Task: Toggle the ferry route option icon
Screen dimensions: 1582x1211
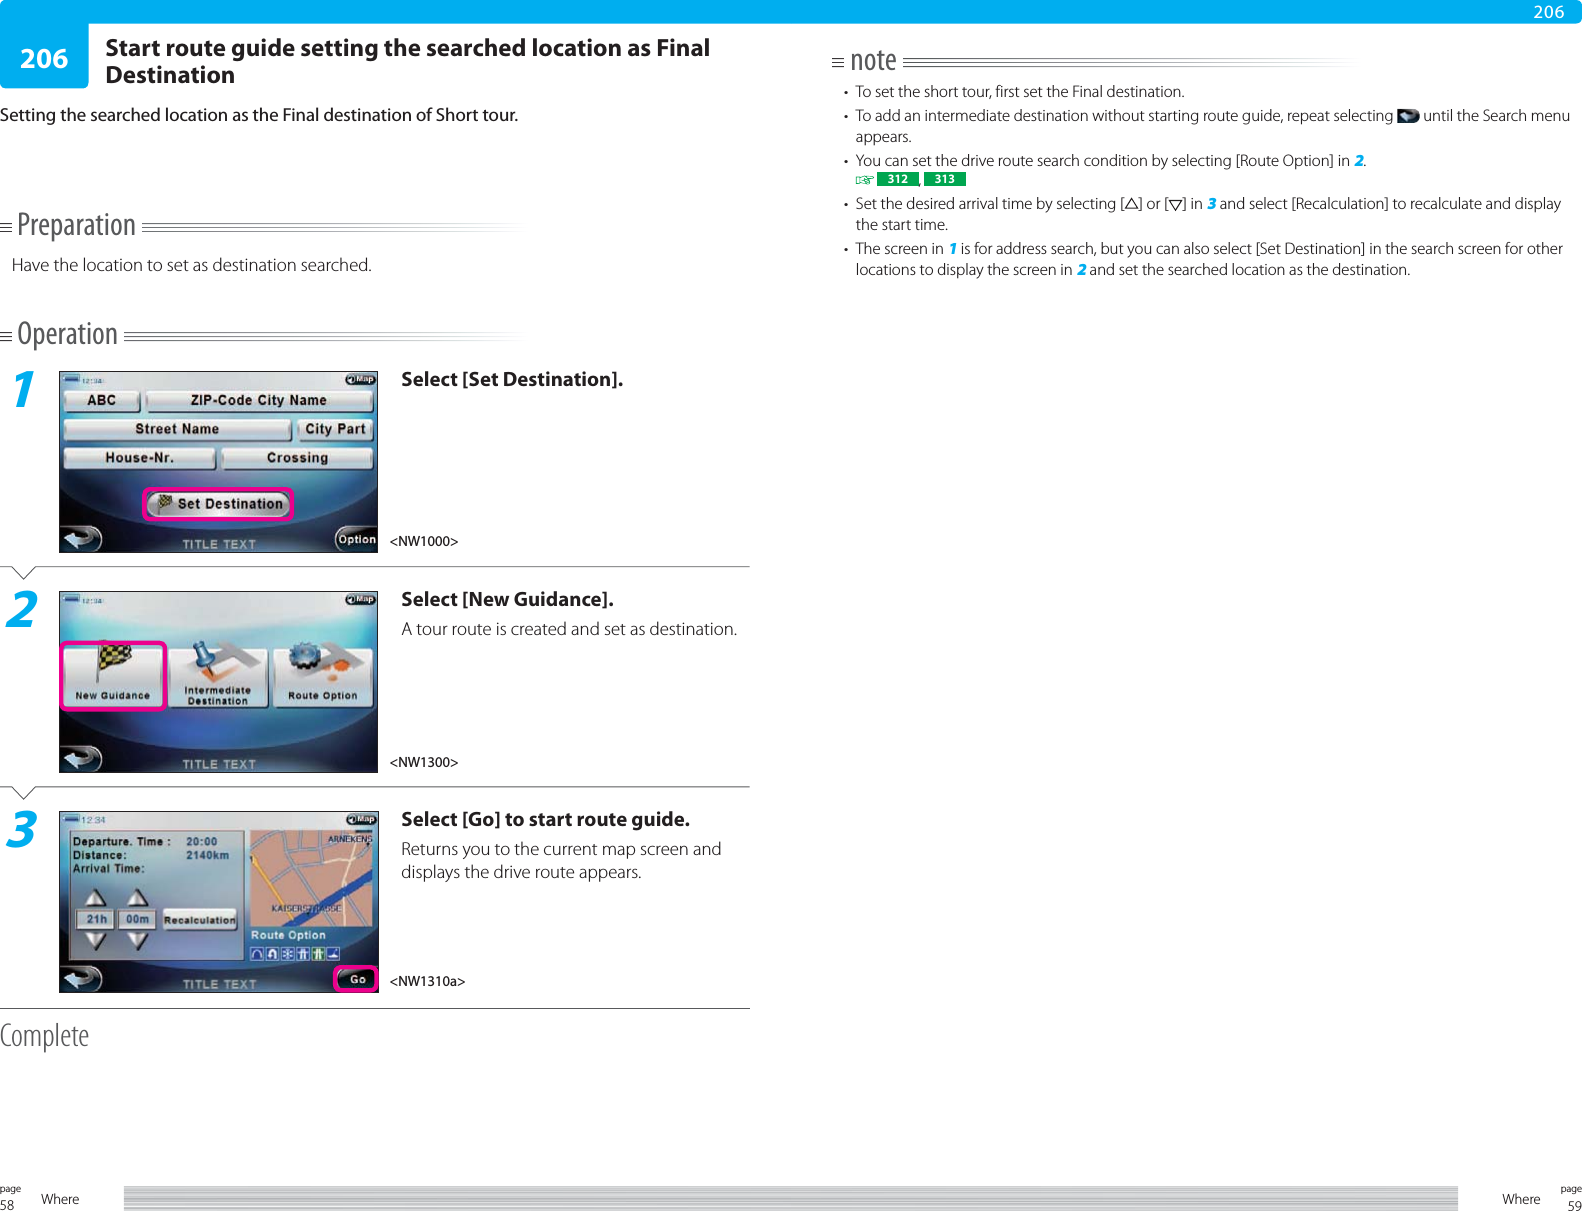Action: point(333,954)
